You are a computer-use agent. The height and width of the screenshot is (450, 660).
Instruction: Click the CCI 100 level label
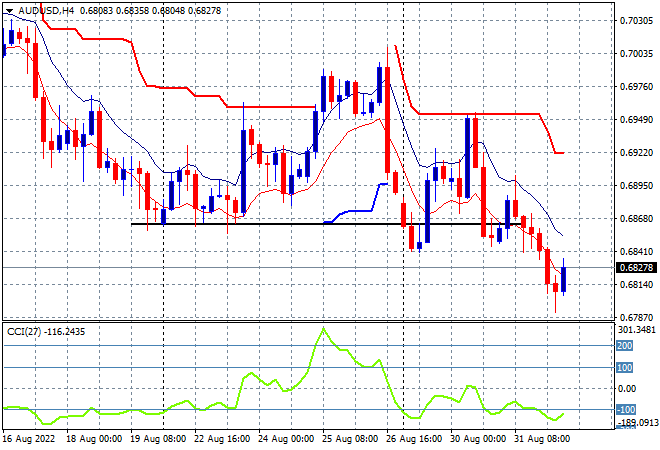[x=624, y=368]
